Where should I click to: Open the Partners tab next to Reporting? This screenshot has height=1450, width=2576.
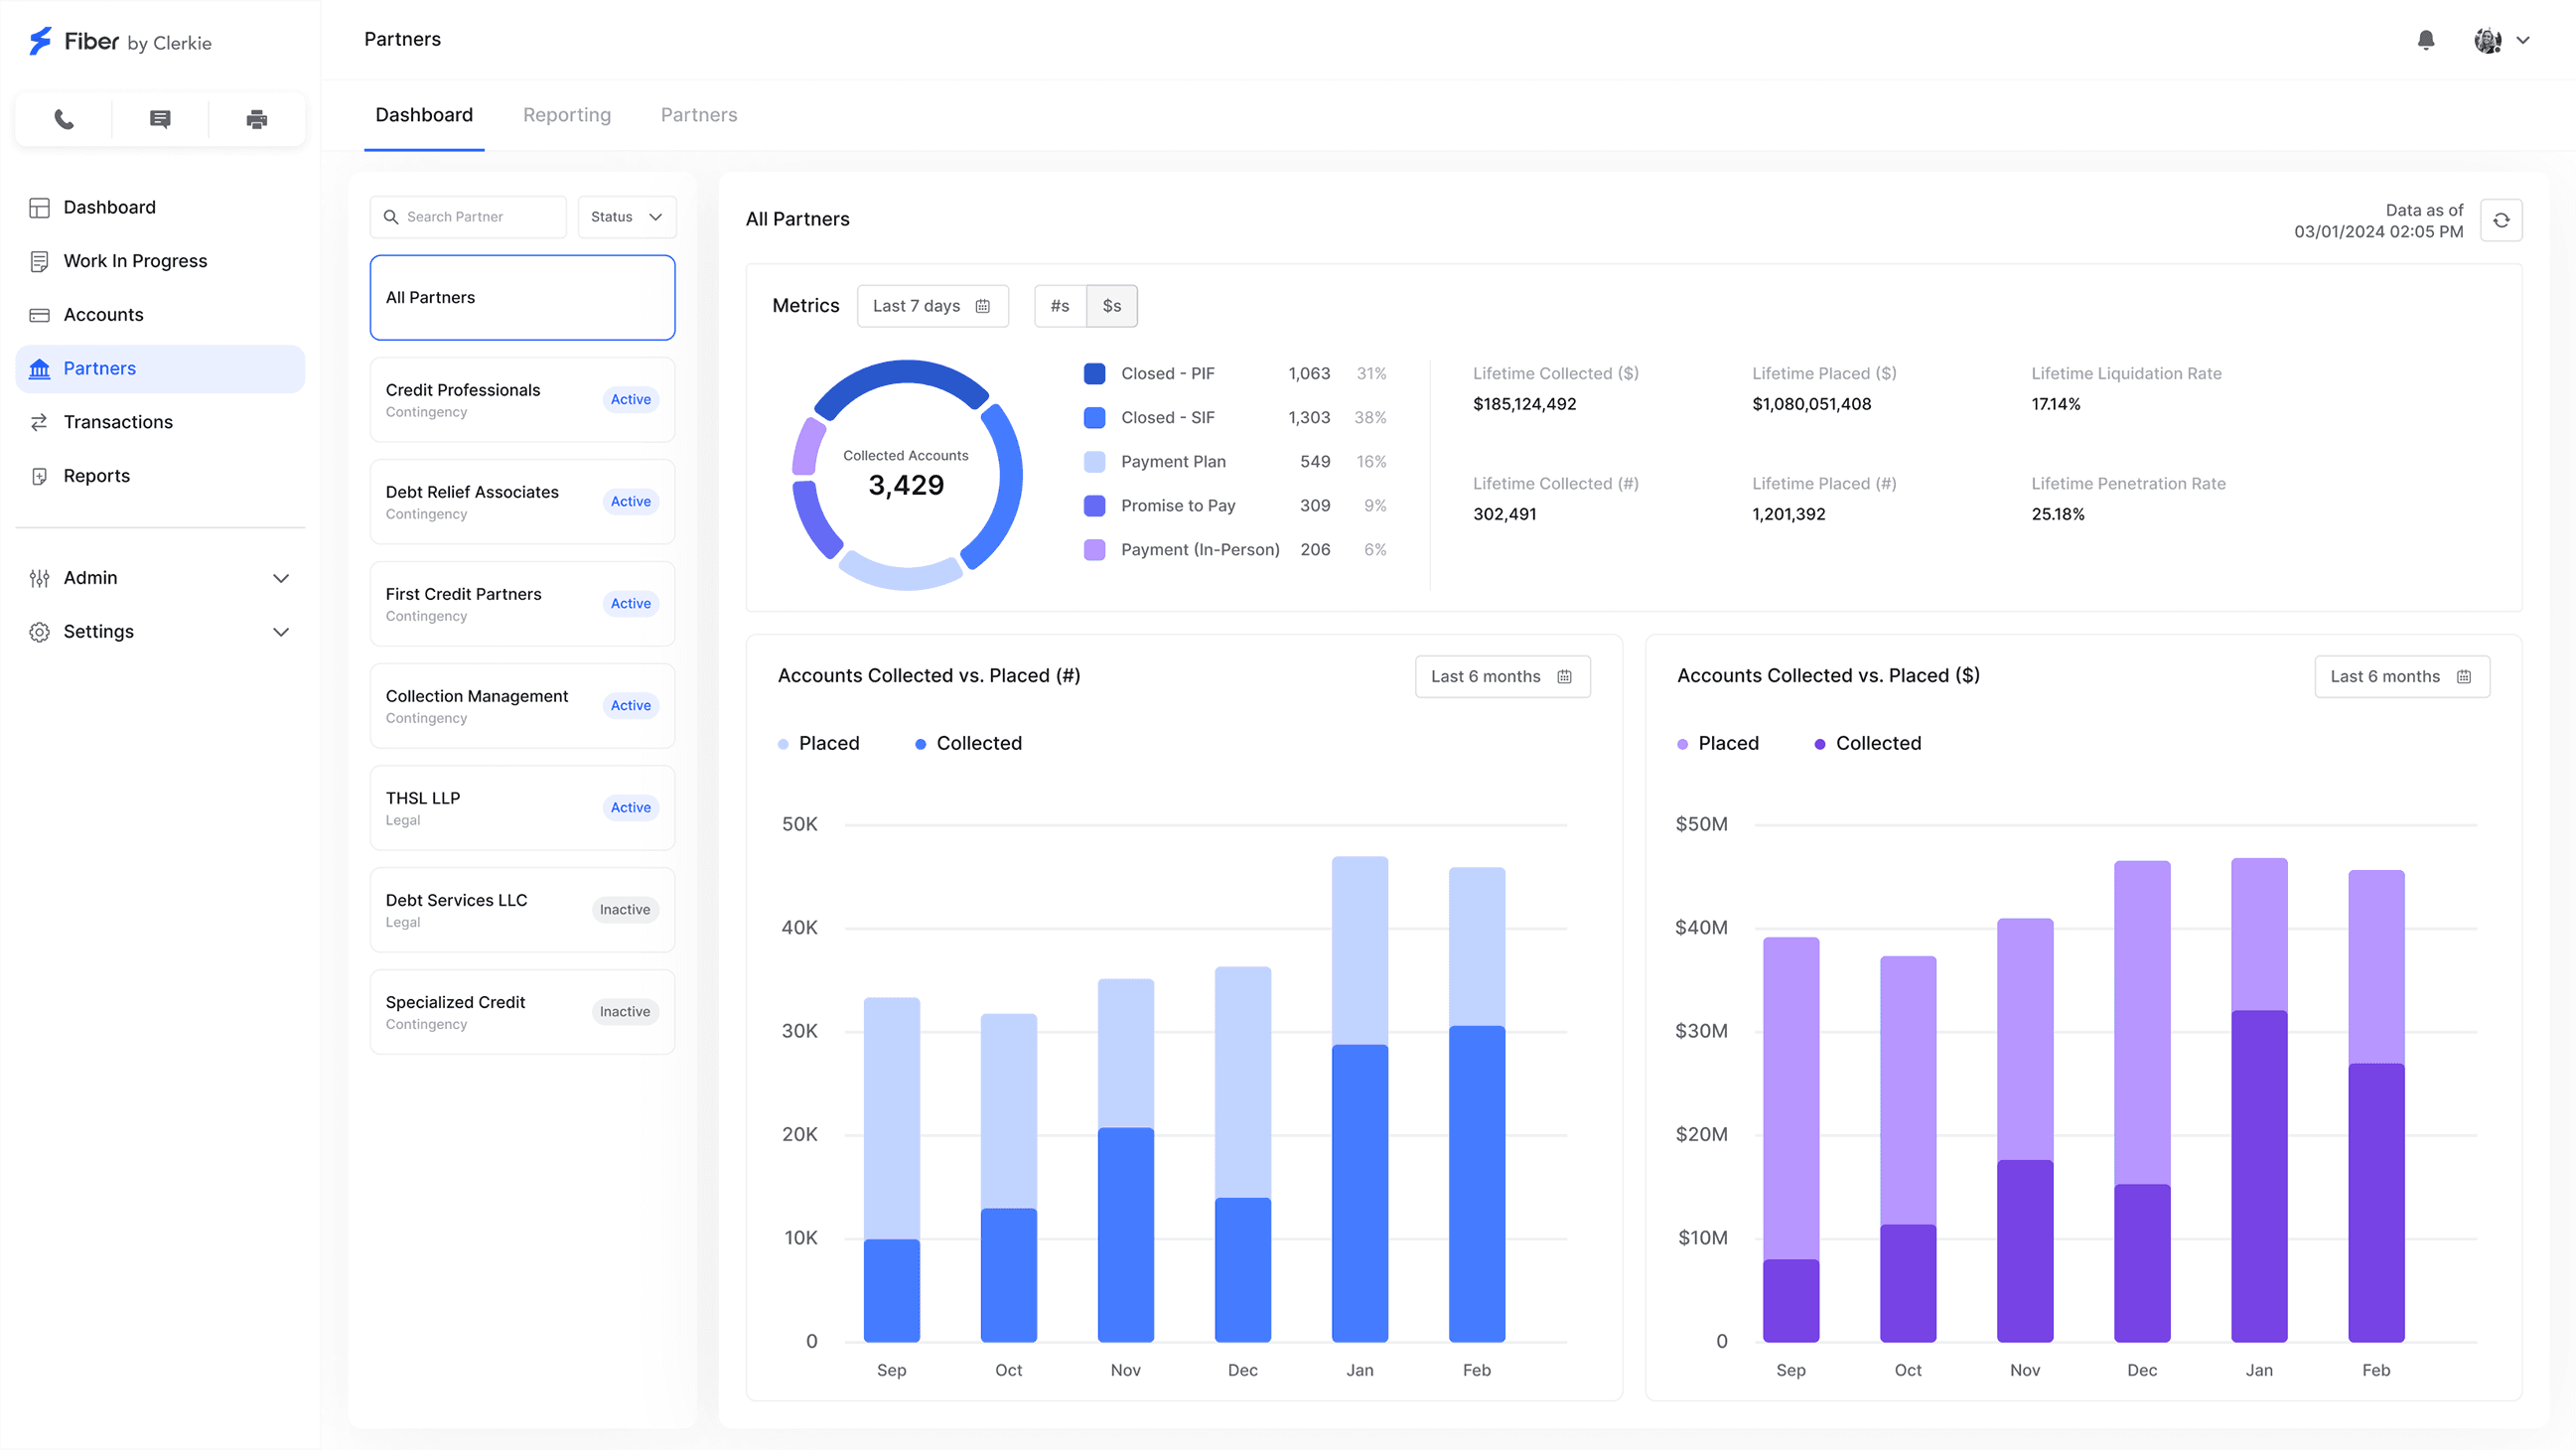(698, 115)
